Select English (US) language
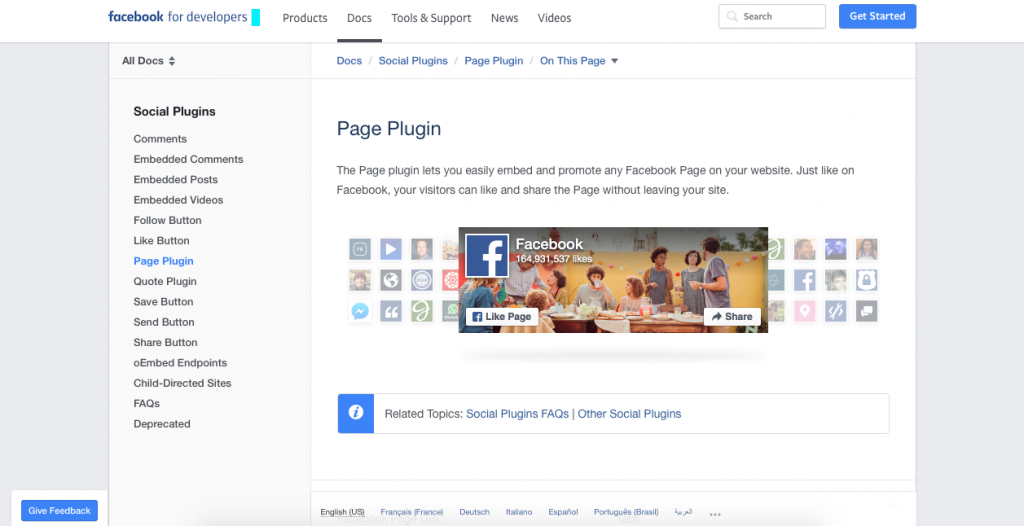The image size is (1024, 526). point(342,512)
